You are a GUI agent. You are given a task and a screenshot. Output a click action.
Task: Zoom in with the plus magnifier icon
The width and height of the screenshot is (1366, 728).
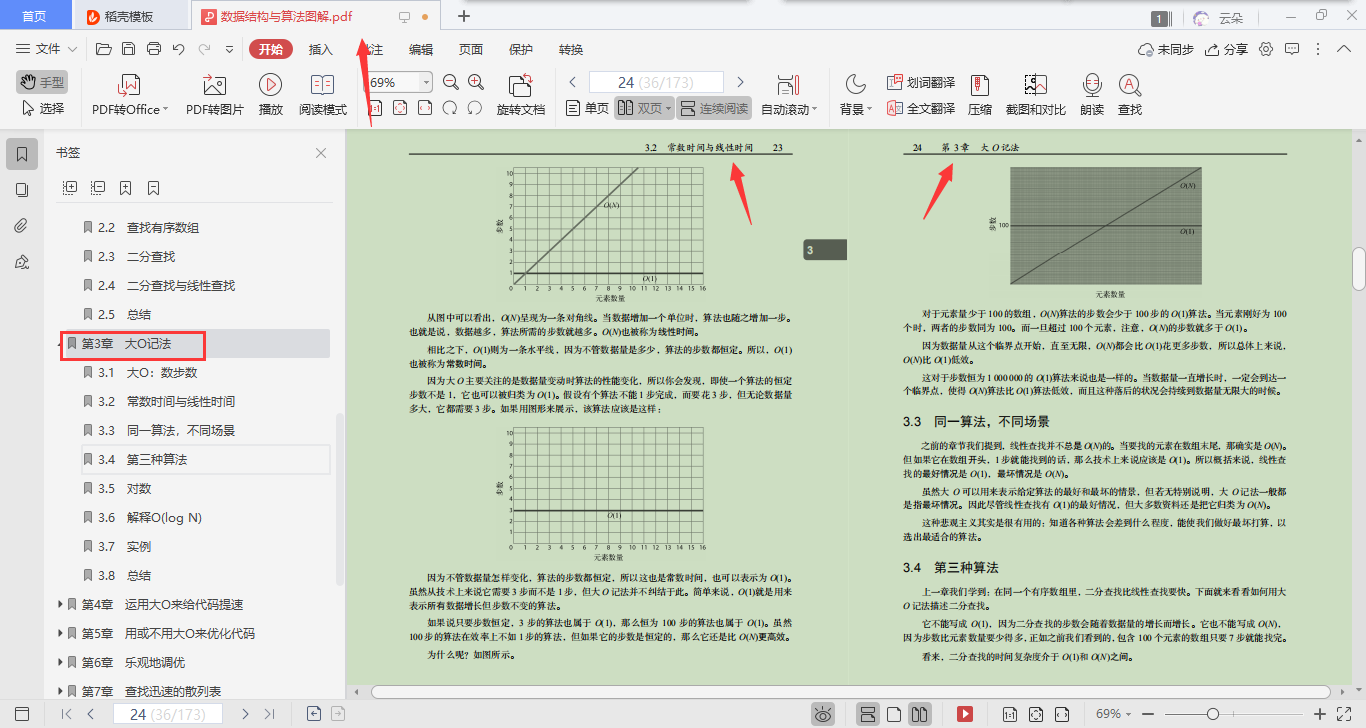coord(476,82)
